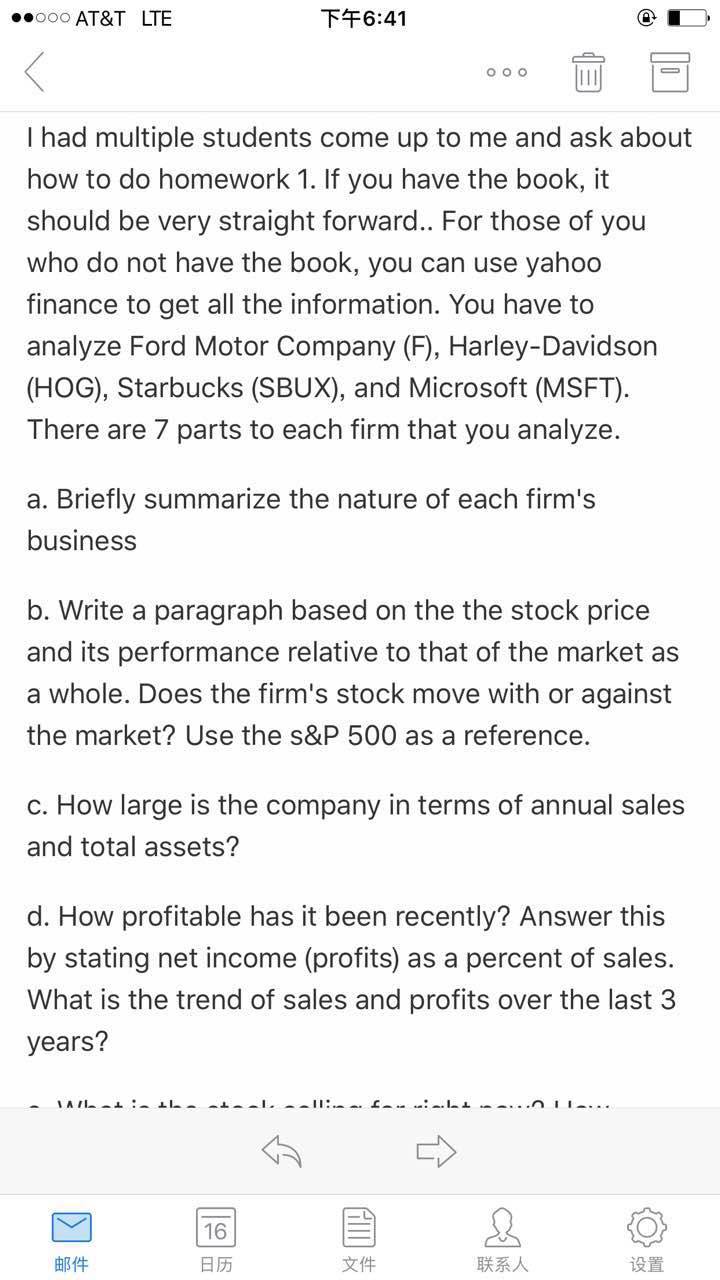
Task: Open the Settings tab (设置)
Action: (646, 1240)
